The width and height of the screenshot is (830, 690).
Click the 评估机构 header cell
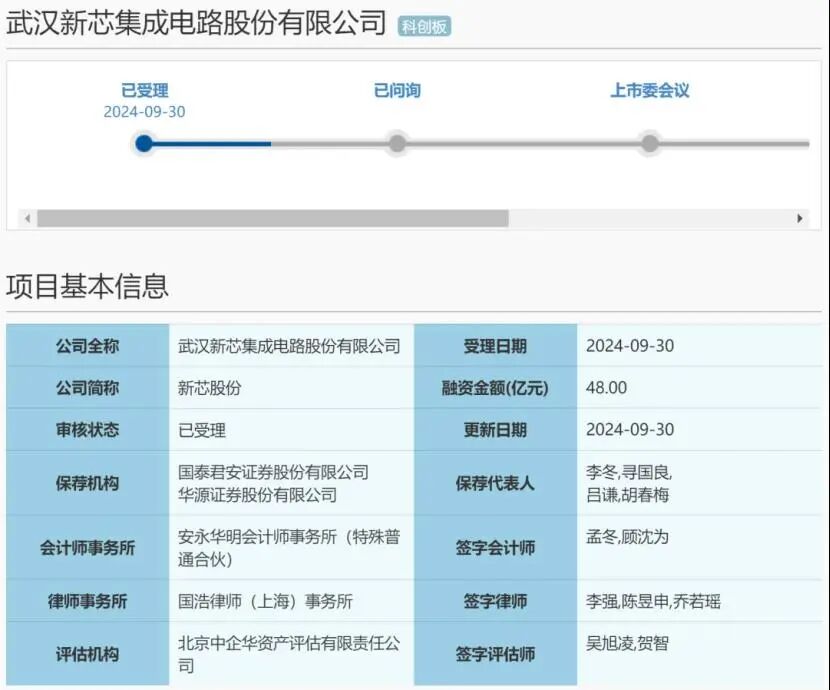click(87, 655)
